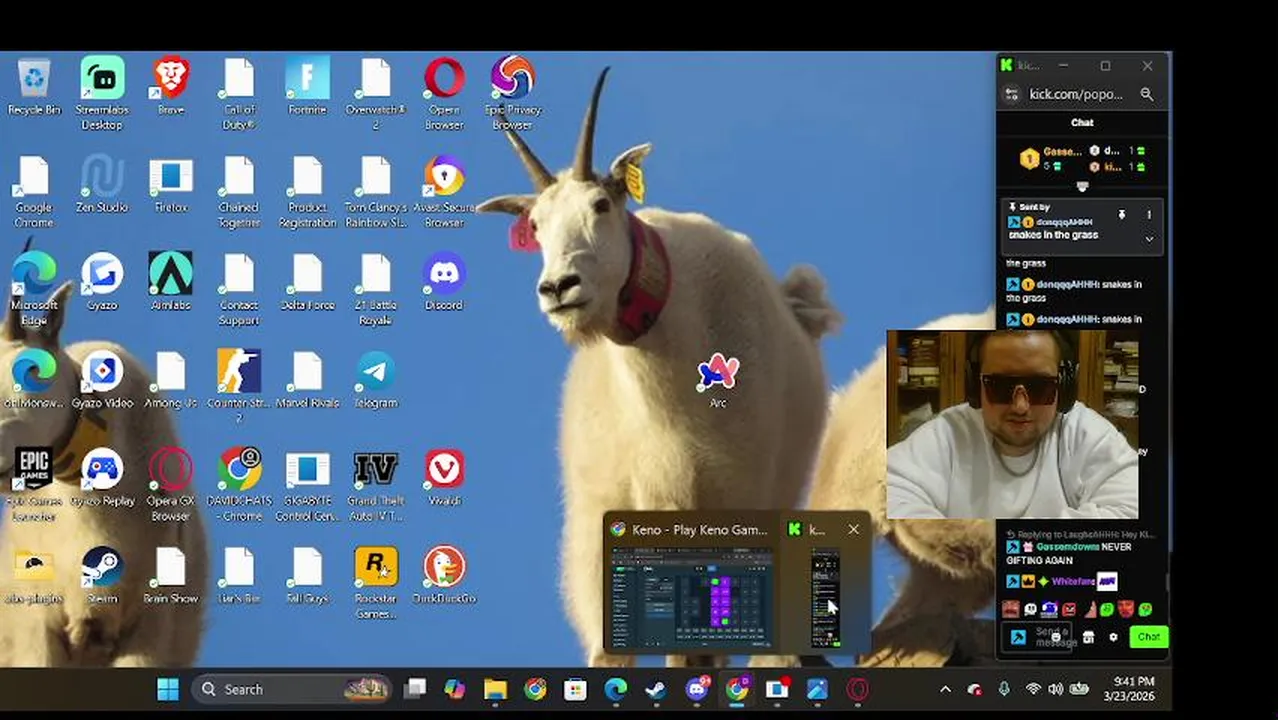Viewport: 1278px width, 720px height.
Task: Select the Zen Studio desktop icon
Action: click(102, 185)
